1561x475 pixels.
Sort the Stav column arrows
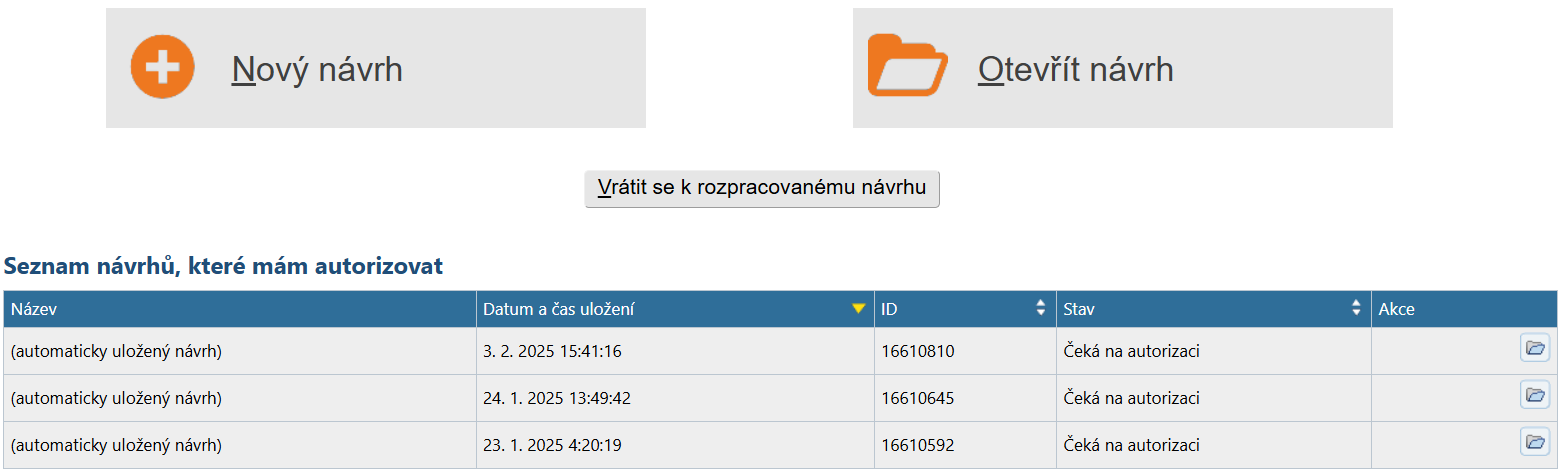point(1356,309)
